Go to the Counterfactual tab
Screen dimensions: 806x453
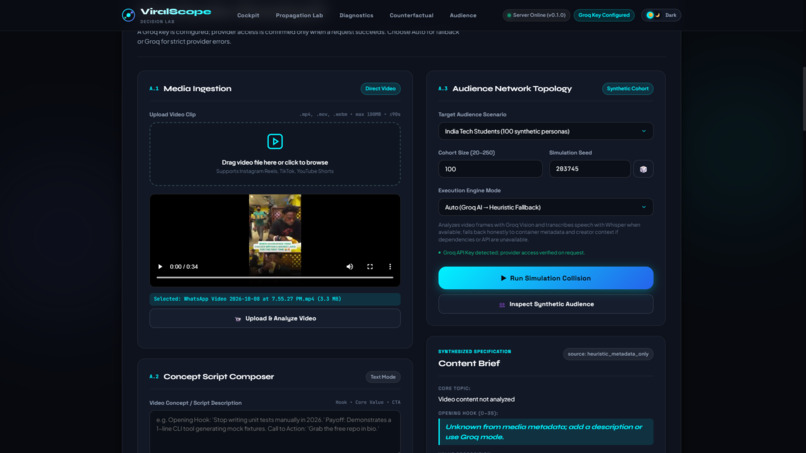tap(411, 15)
